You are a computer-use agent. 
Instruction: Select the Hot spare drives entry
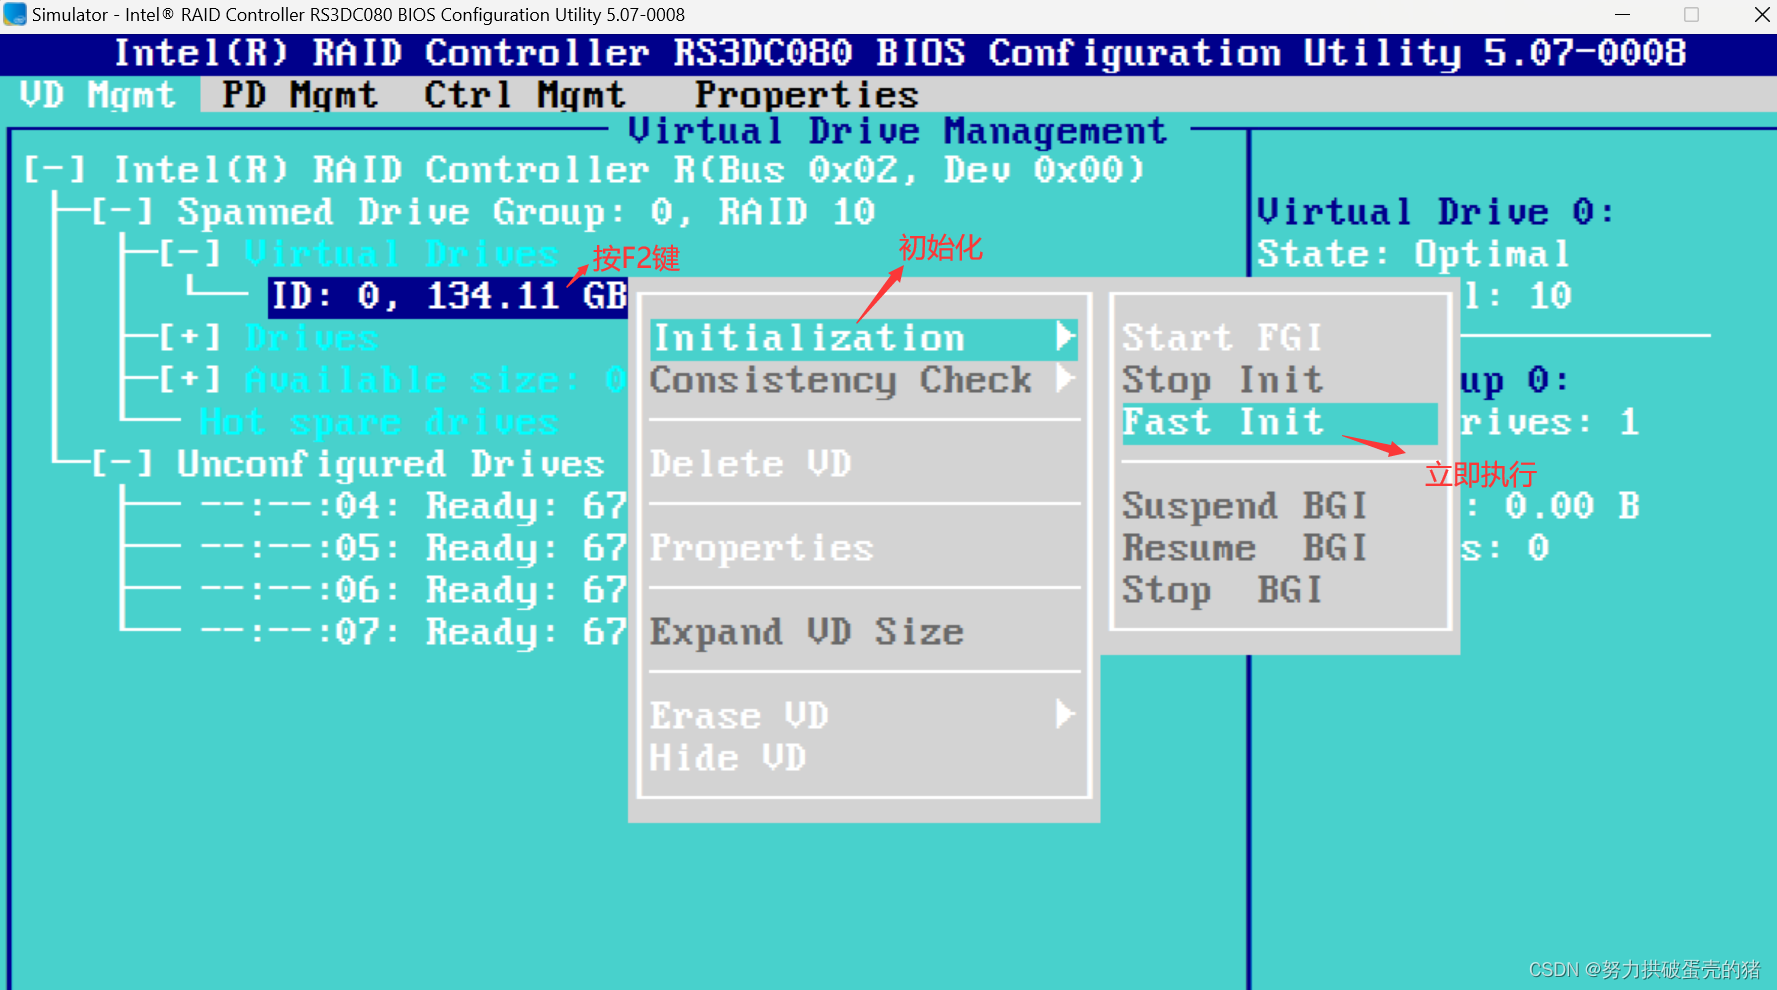tap(378, 422)
